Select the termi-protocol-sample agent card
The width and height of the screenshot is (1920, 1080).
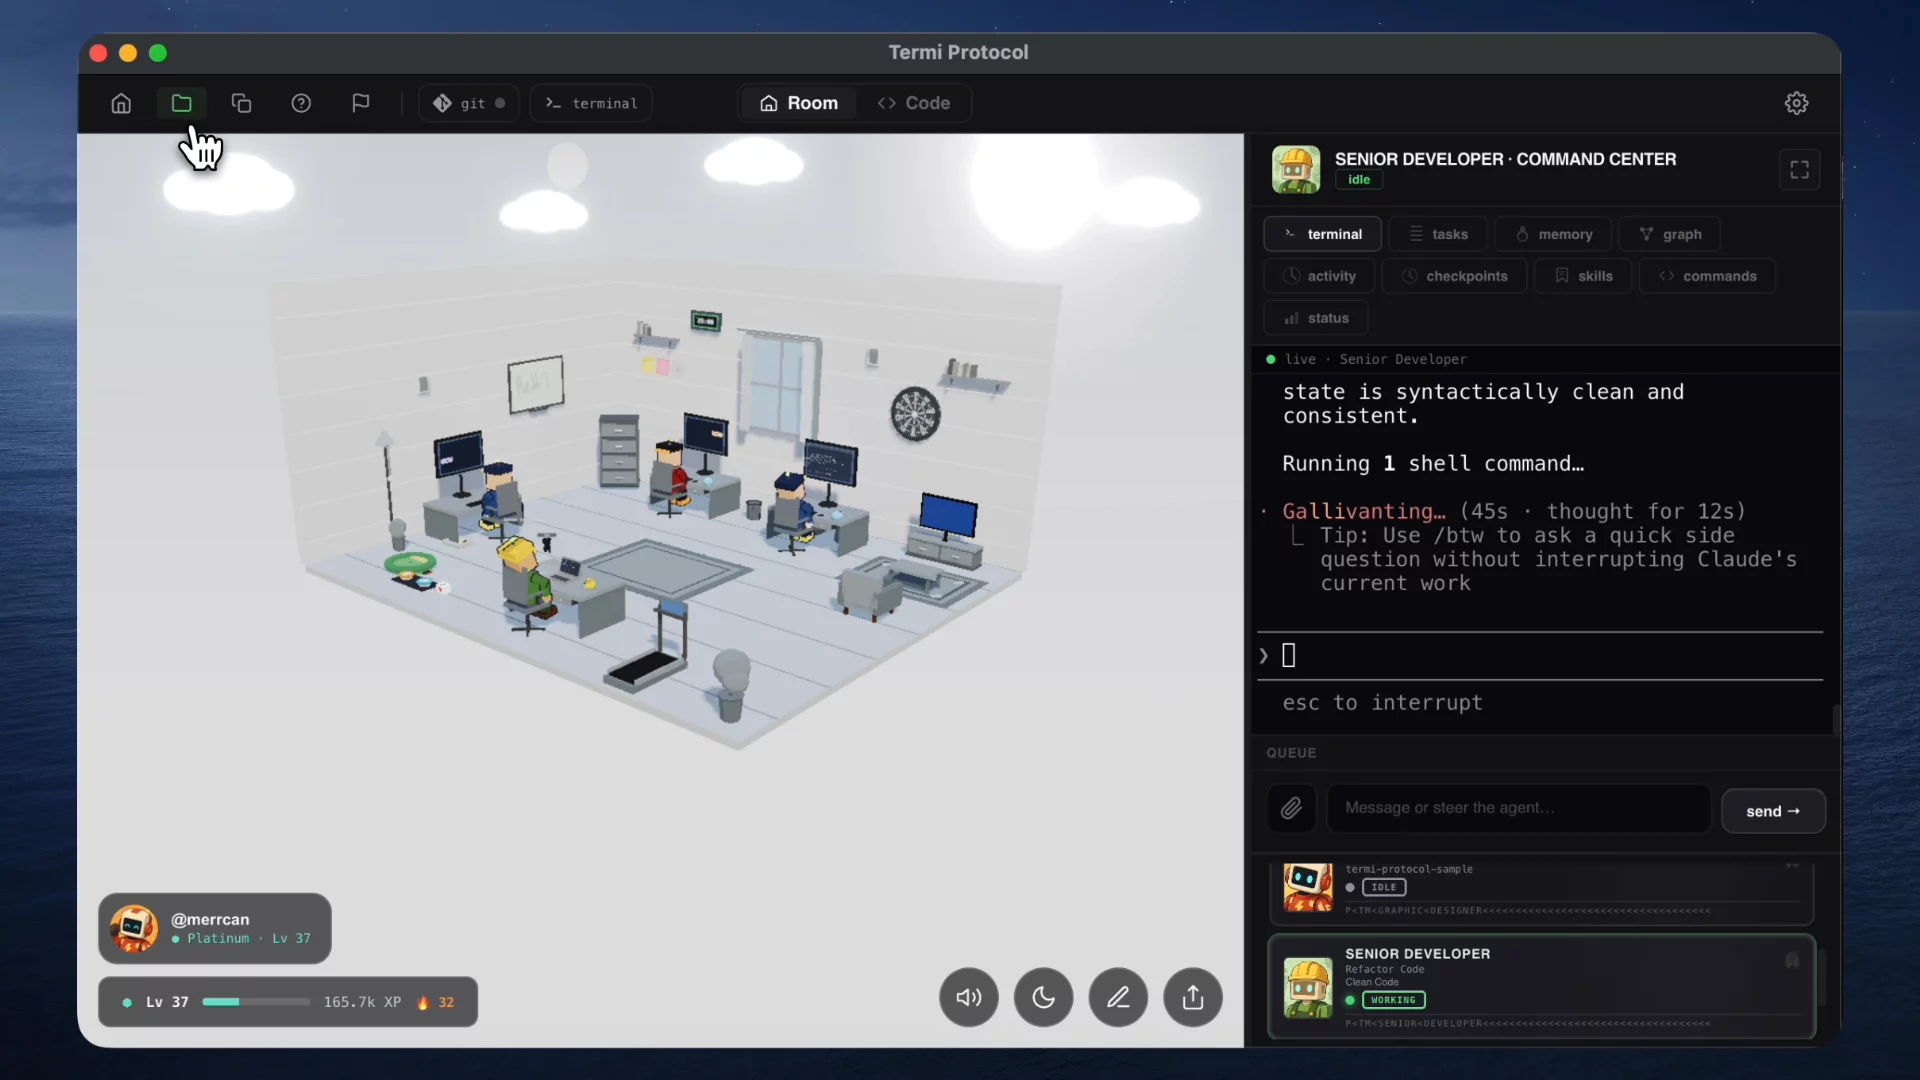(1541, 894)
